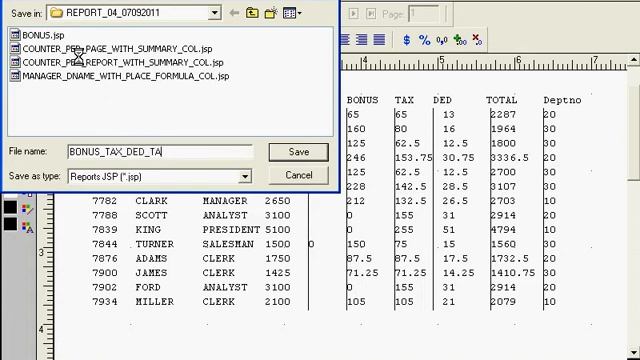
Task: Click the PRESIDENT job cell
Action: (231, 229)
